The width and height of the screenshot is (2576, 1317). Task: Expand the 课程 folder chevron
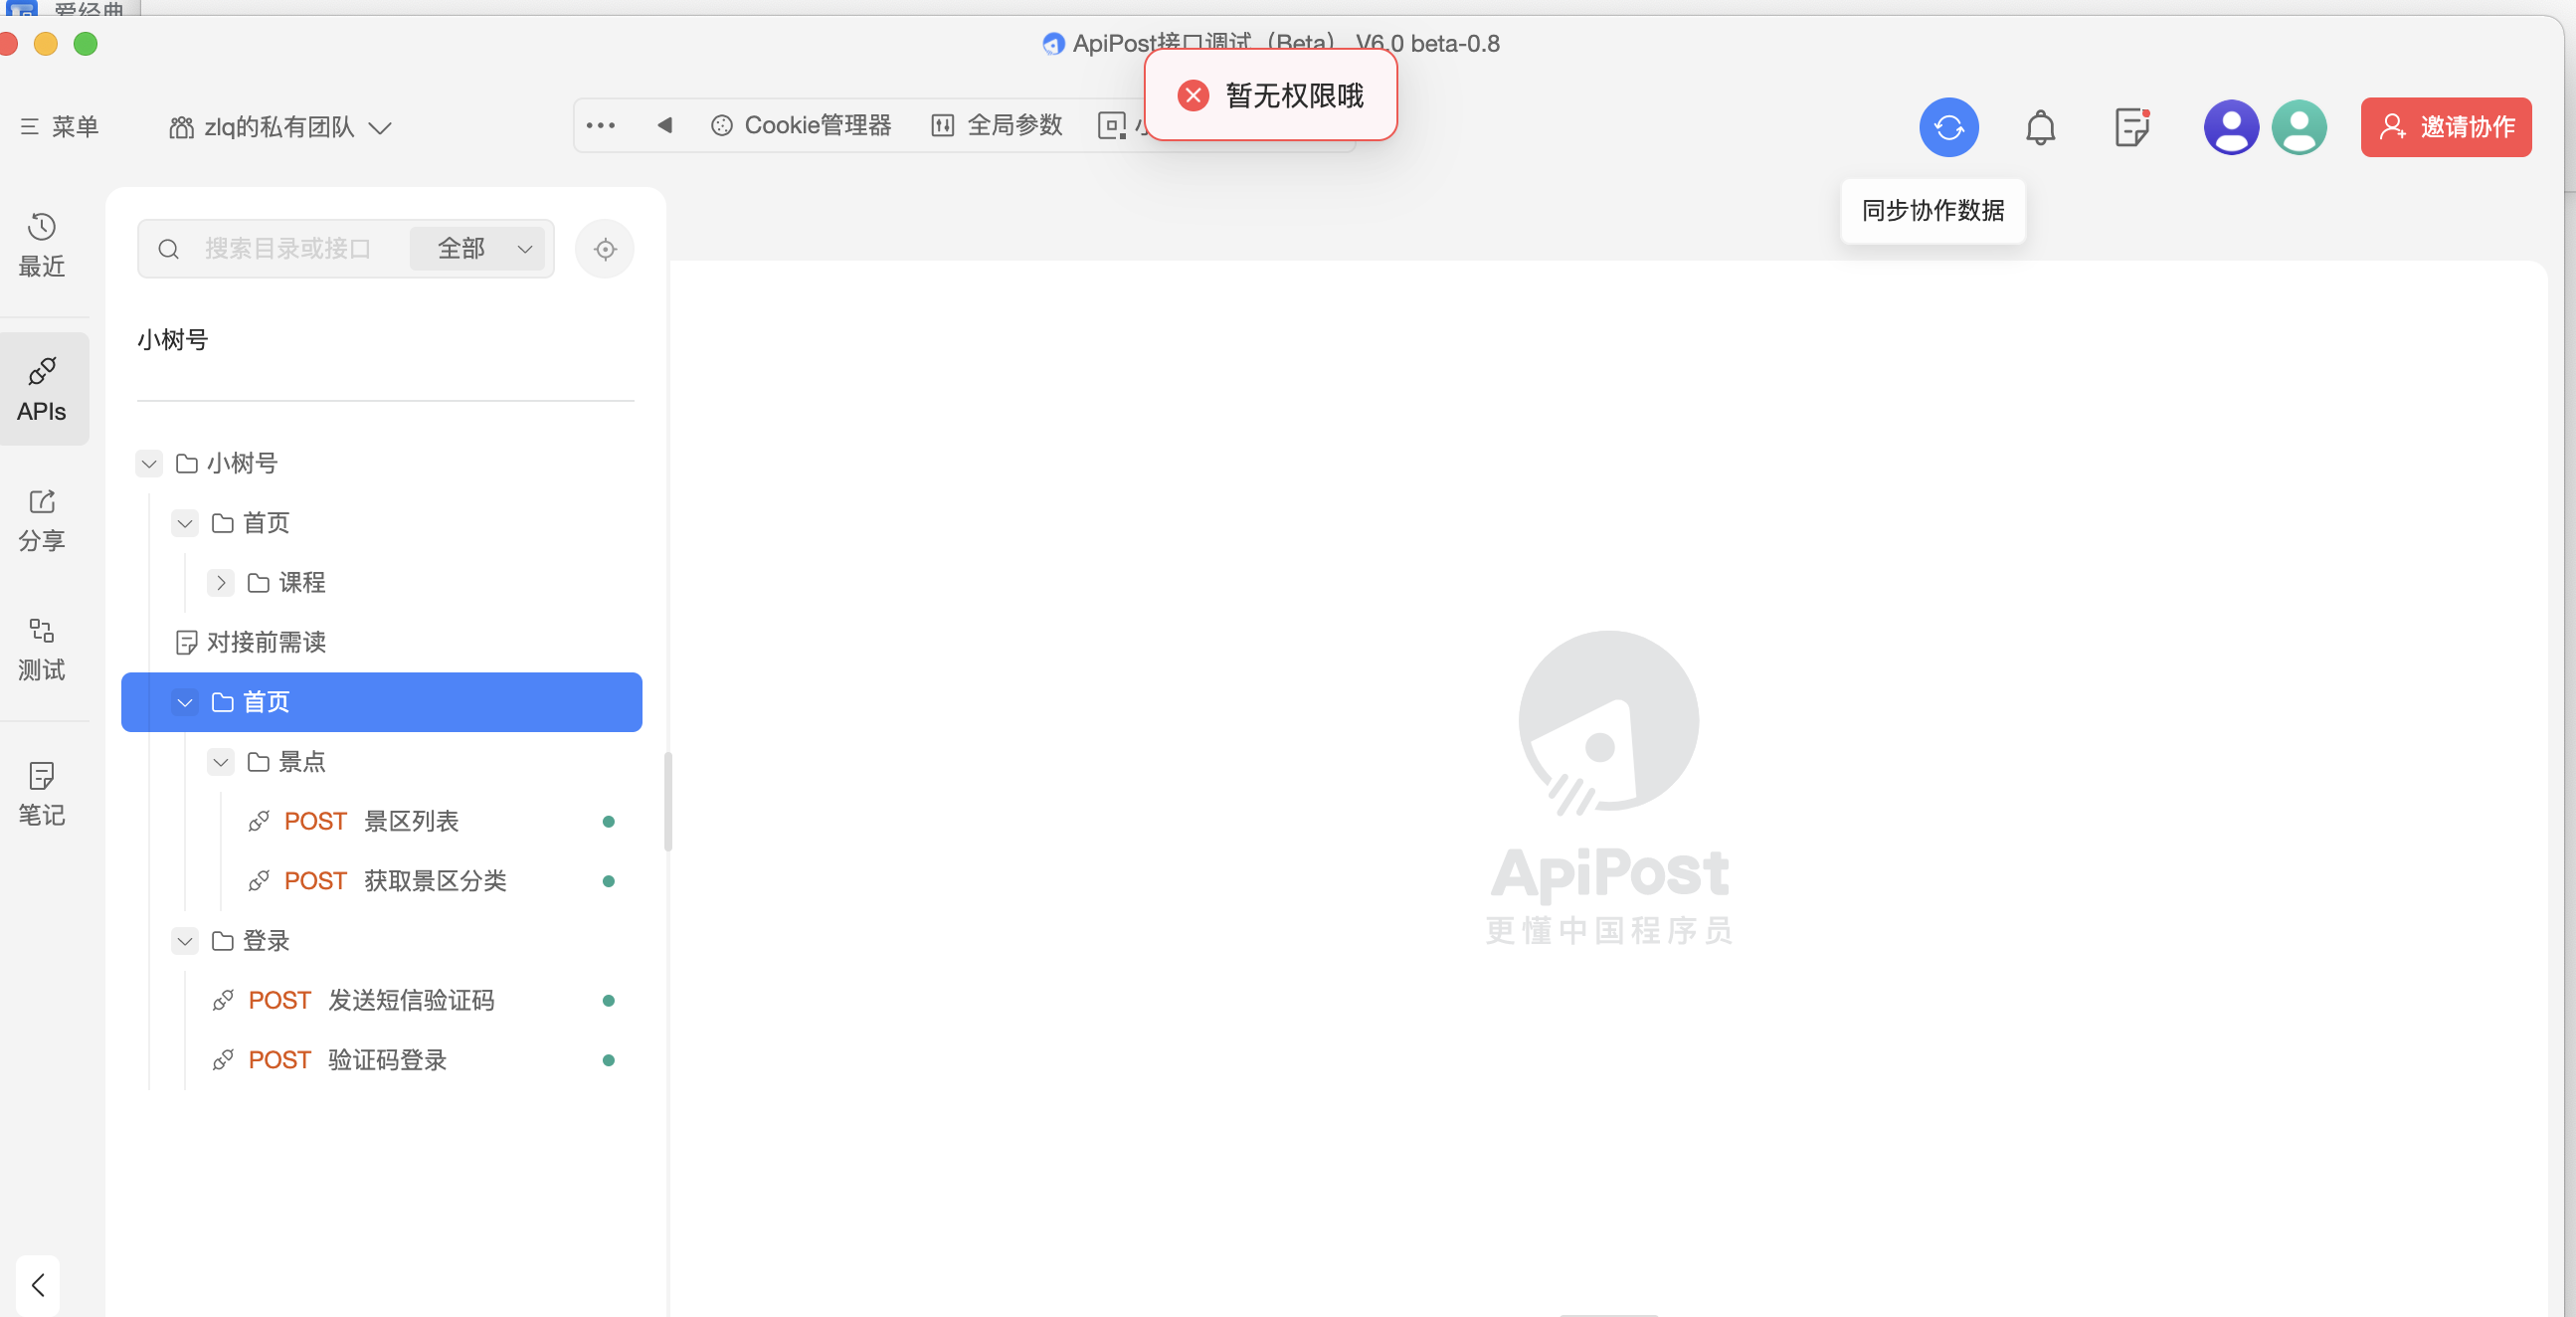click(221, 582)
